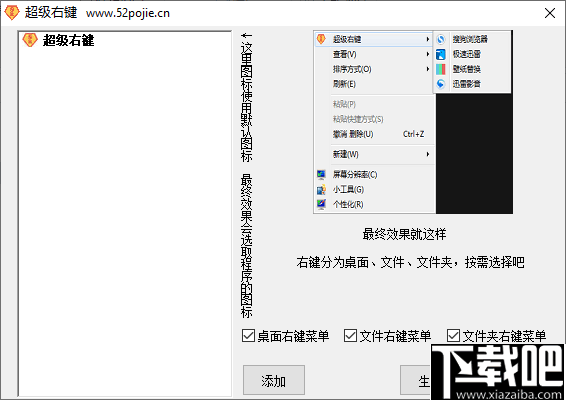Click 撤消 删除(U) in the preview menu

pos(353,134)
